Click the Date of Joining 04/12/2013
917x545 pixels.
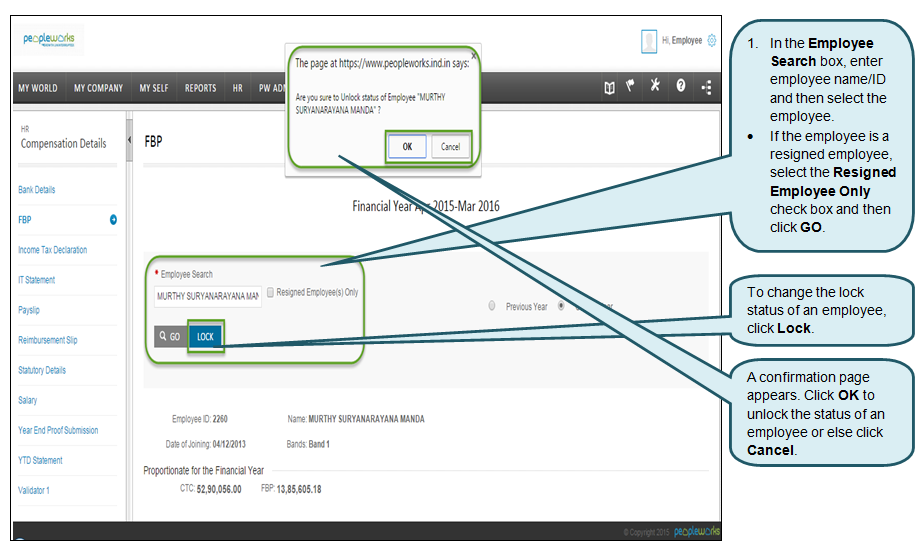229,444
